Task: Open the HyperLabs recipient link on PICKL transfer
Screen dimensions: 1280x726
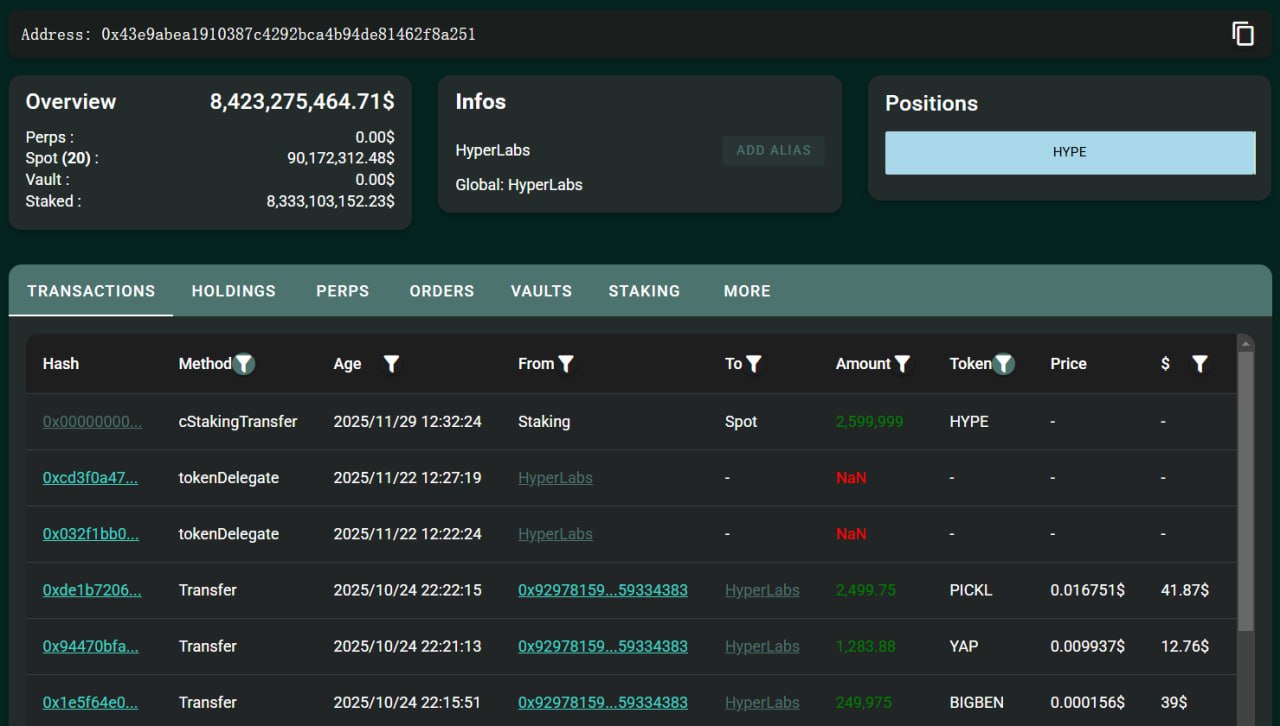Action: (762, 590)
